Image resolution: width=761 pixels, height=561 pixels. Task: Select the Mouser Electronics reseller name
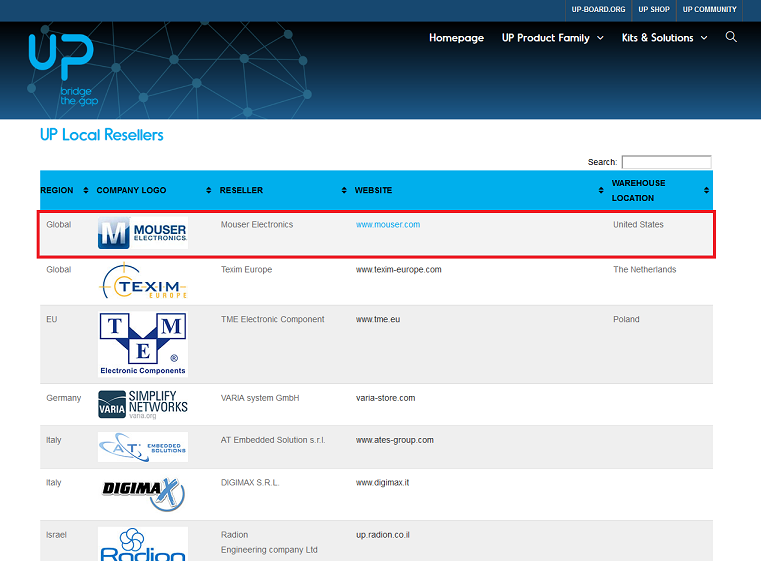click(x=257, y=225)
